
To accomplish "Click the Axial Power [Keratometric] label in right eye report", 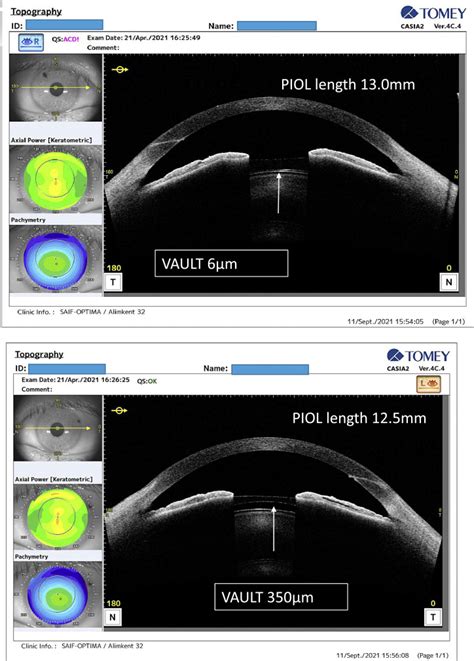I will [51, 140].
